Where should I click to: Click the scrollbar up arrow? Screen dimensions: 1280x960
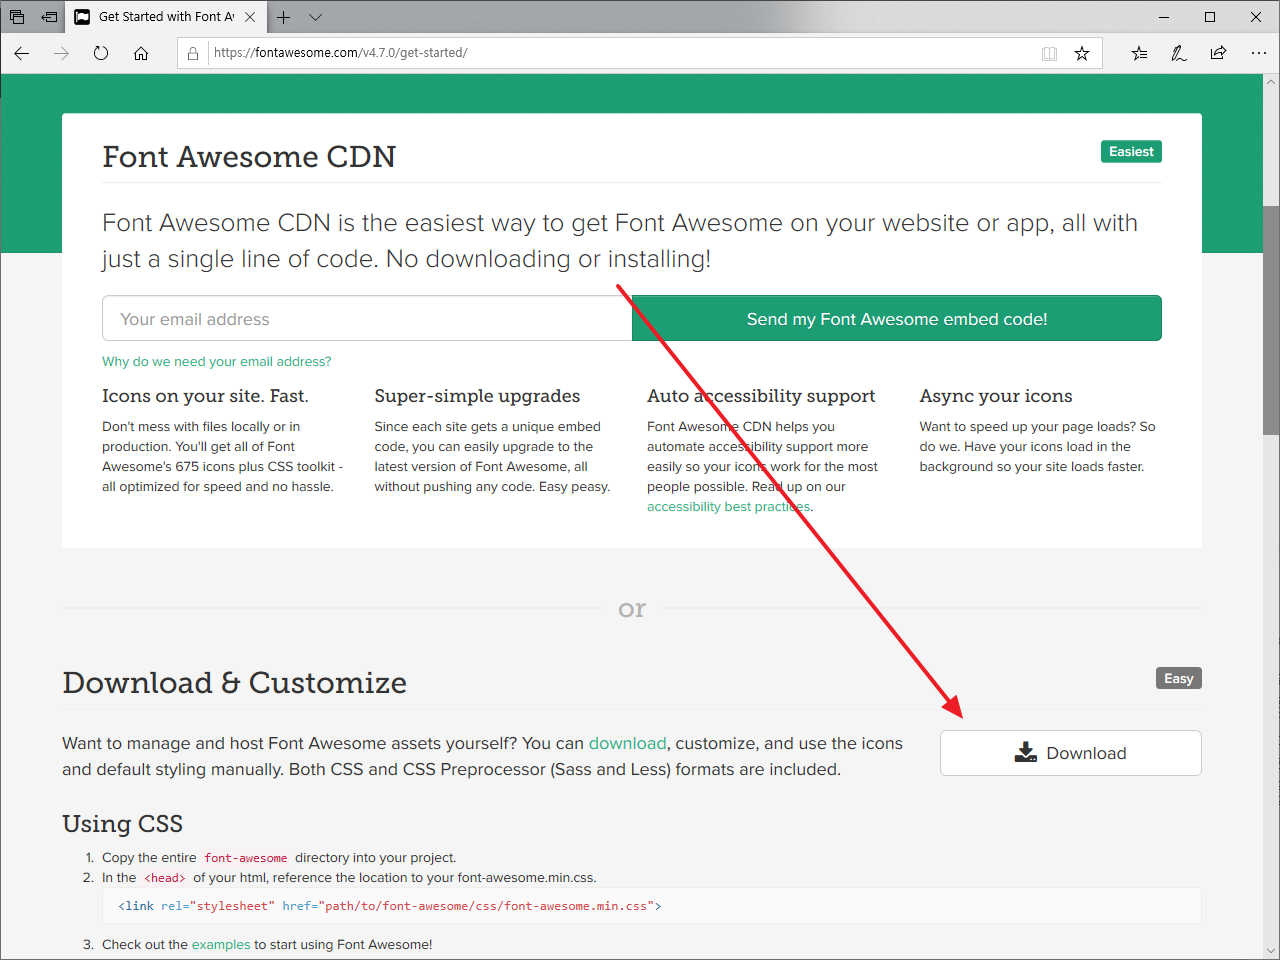1271,82
